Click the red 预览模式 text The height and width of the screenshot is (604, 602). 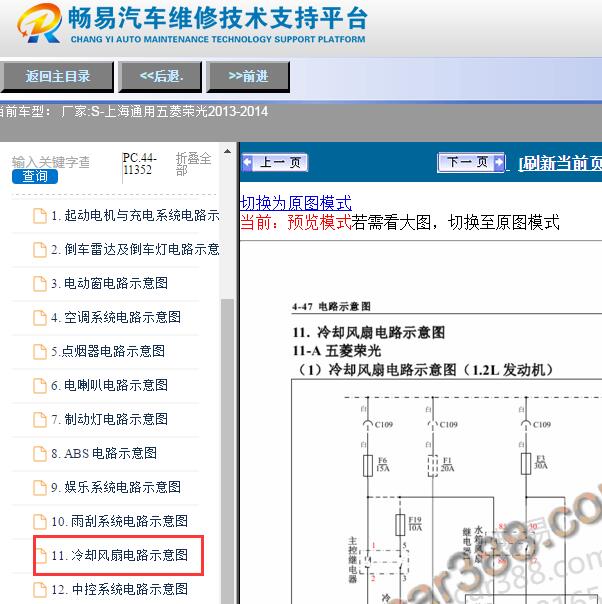click(319, 222)
